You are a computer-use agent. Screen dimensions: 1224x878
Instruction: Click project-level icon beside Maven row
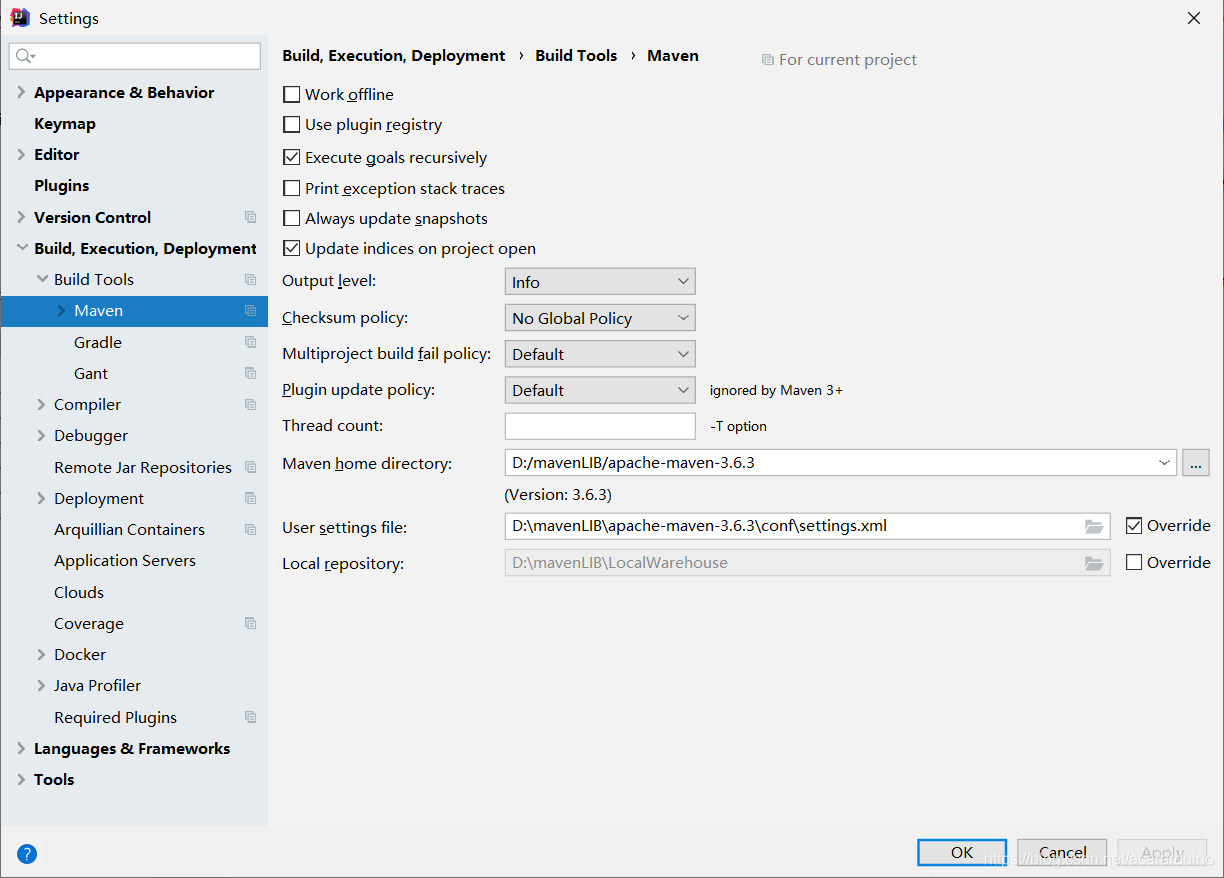(x=250, y=311)
